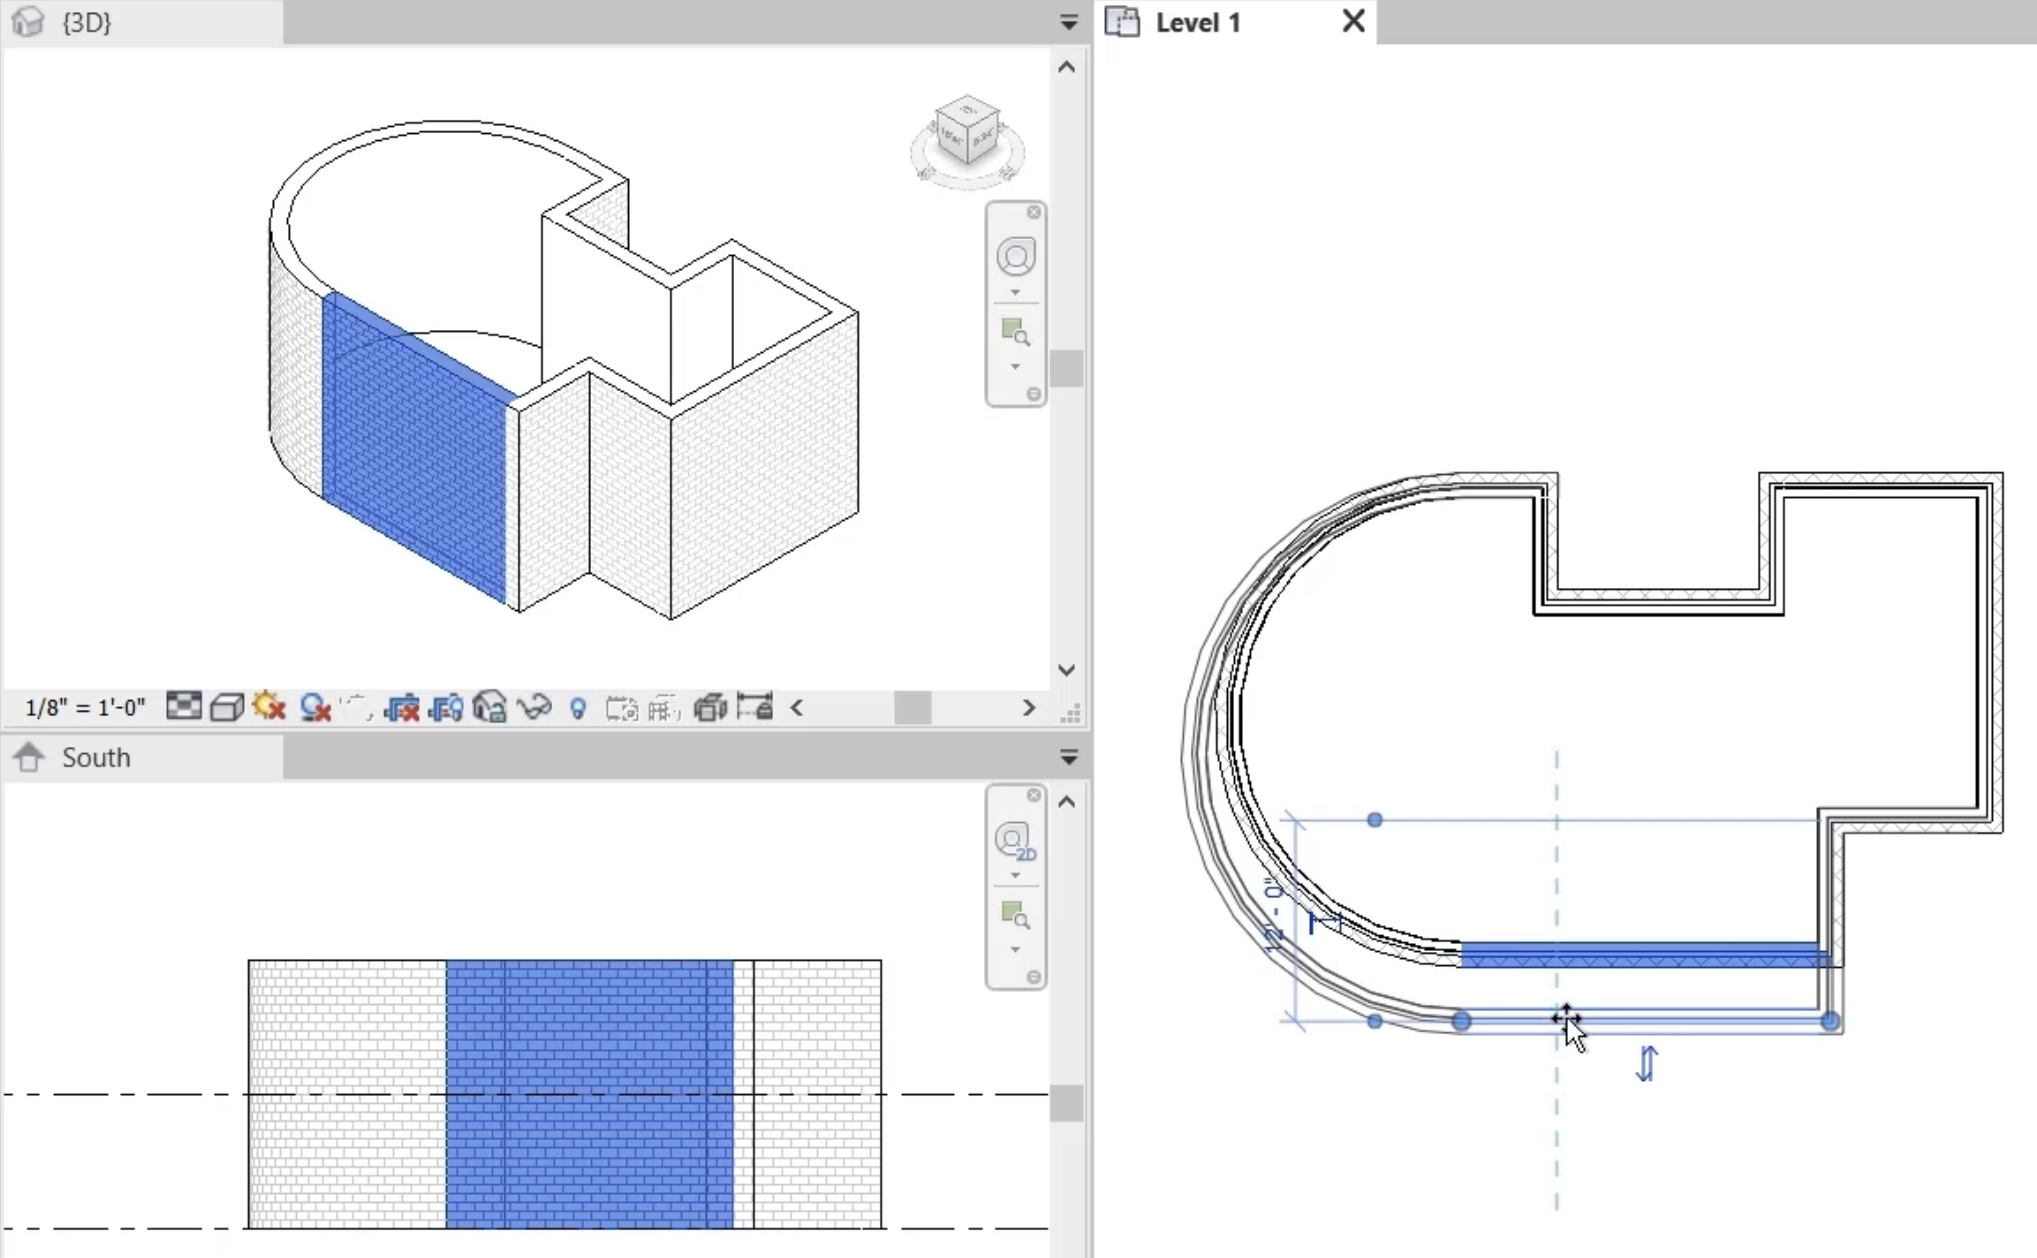Toggle the 3D view panel collapse
Screen dimensions: 2037x1258
1069,20
